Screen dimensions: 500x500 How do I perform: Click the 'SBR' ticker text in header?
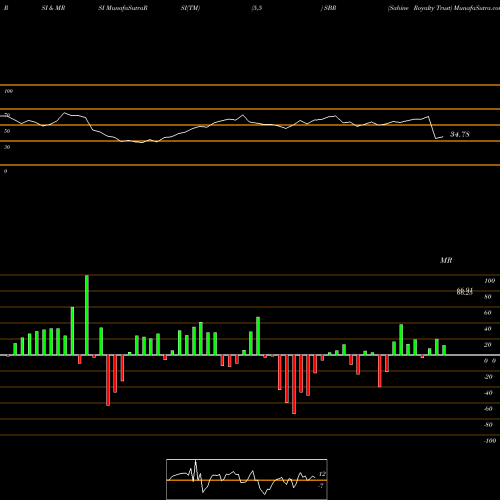(330, 8)
